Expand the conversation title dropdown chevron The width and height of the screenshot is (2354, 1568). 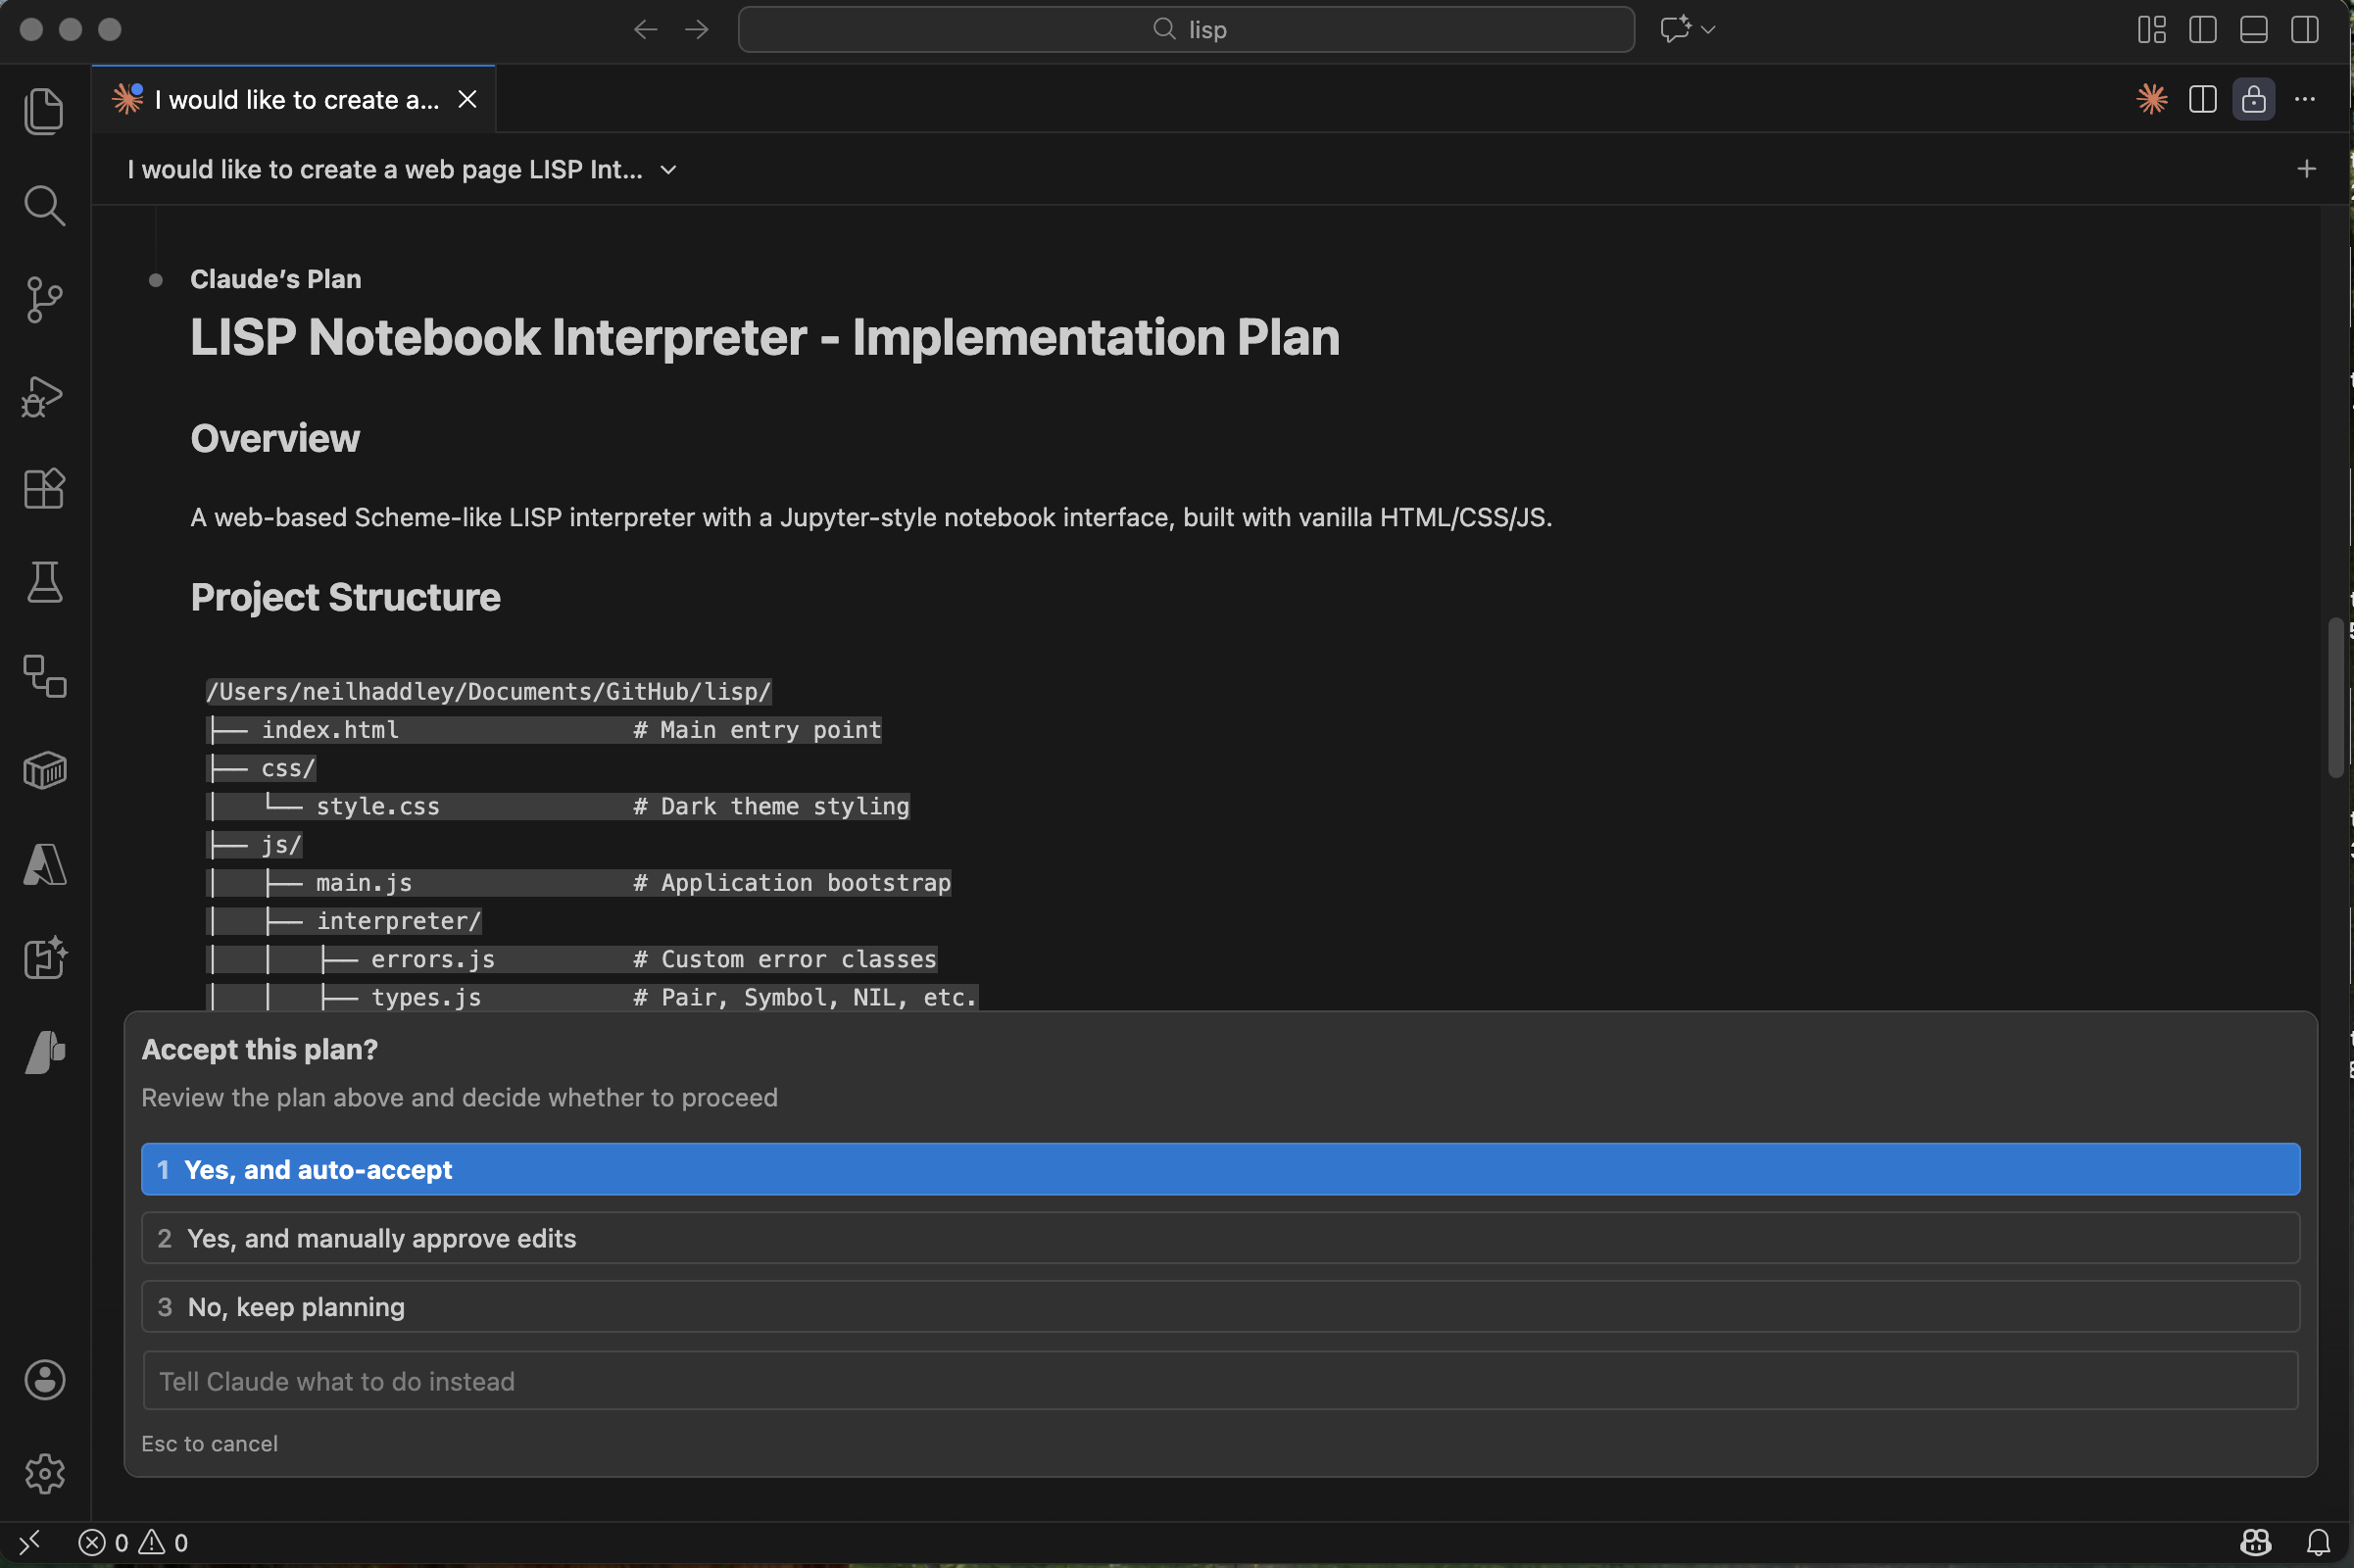coord(669,170)
